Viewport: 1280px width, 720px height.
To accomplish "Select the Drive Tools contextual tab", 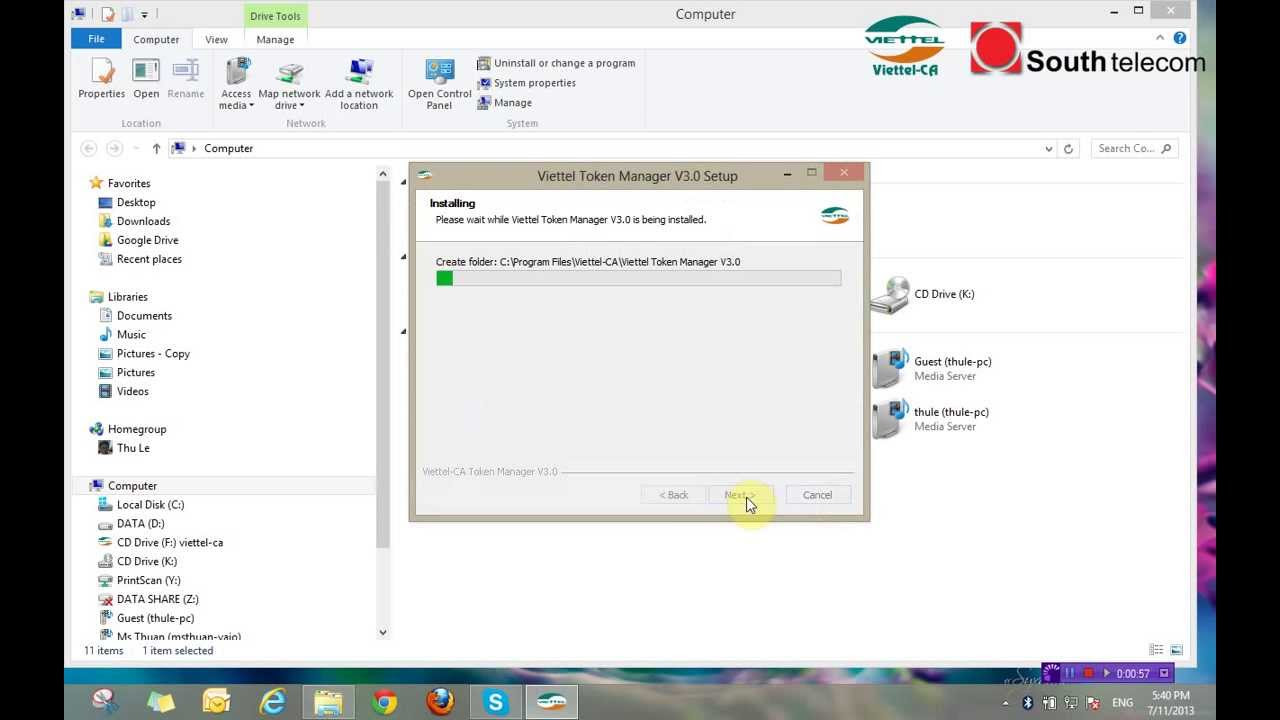I will (x=275, y=16).
